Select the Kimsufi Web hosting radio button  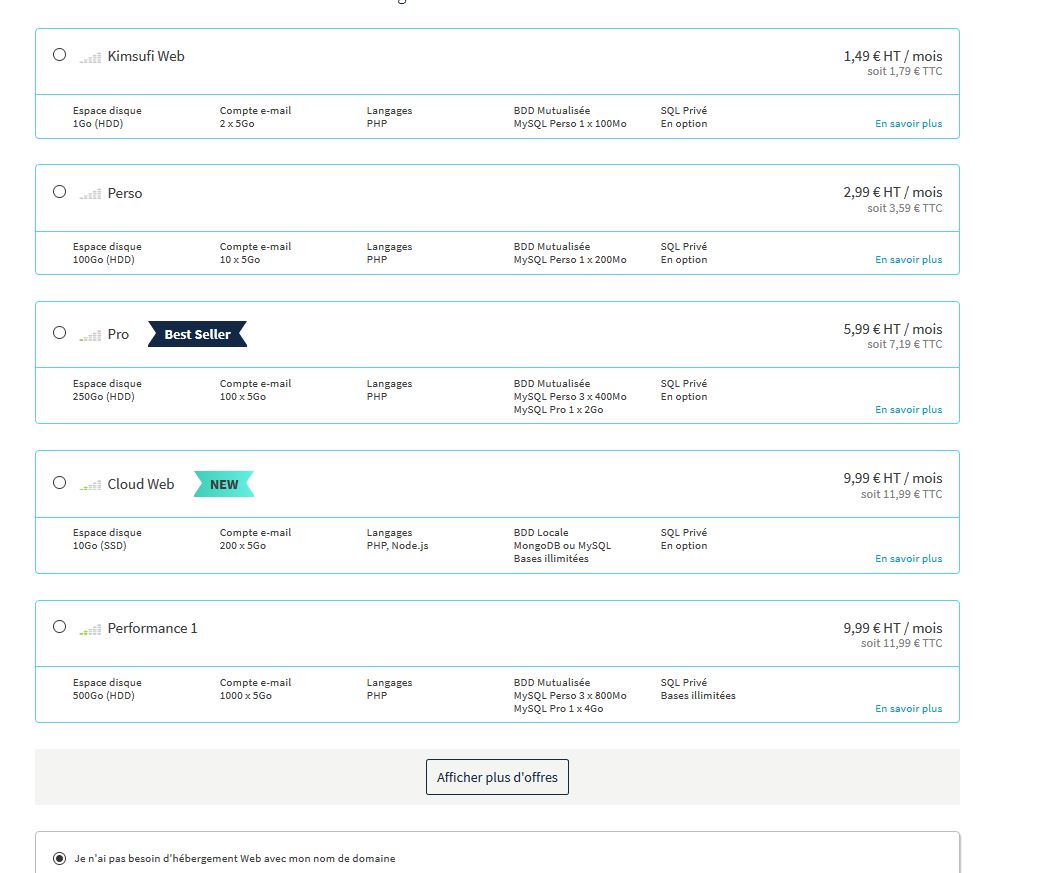(59, 55)
